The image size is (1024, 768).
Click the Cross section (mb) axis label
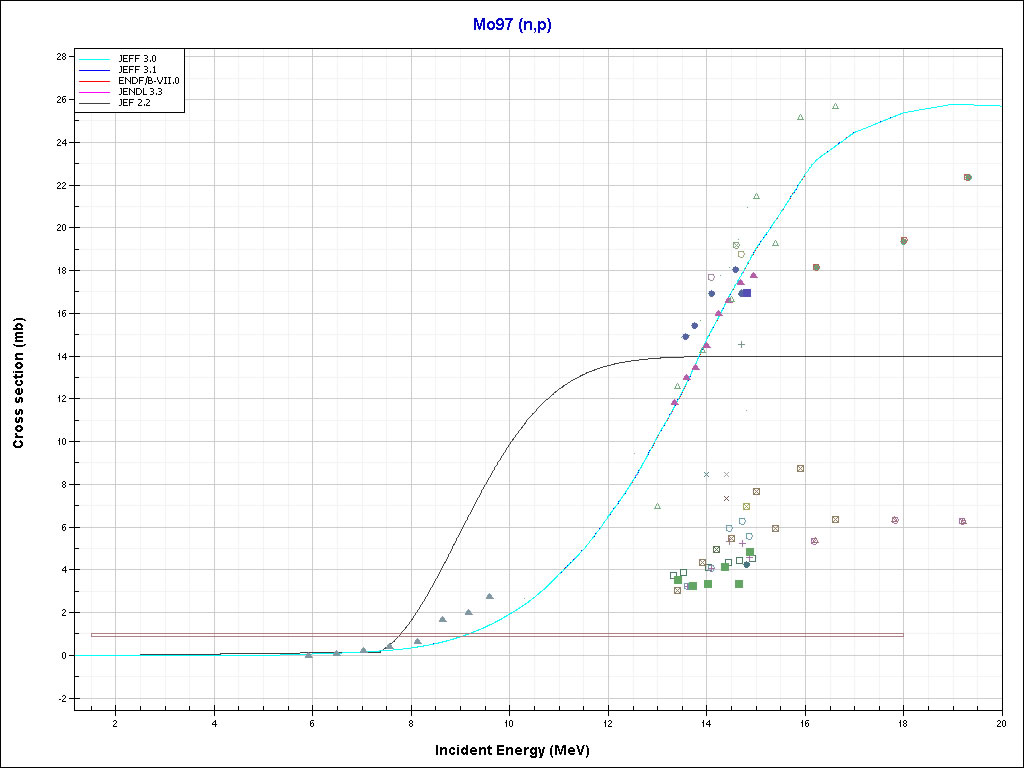pos(18,383)
